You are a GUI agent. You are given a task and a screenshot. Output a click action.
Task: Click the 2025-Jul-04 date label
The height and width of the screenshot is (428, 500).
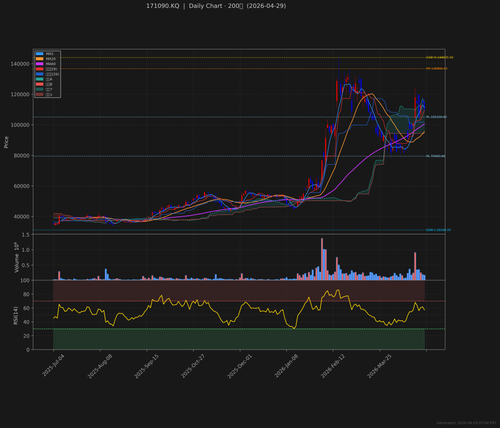[x=53, y=366]
